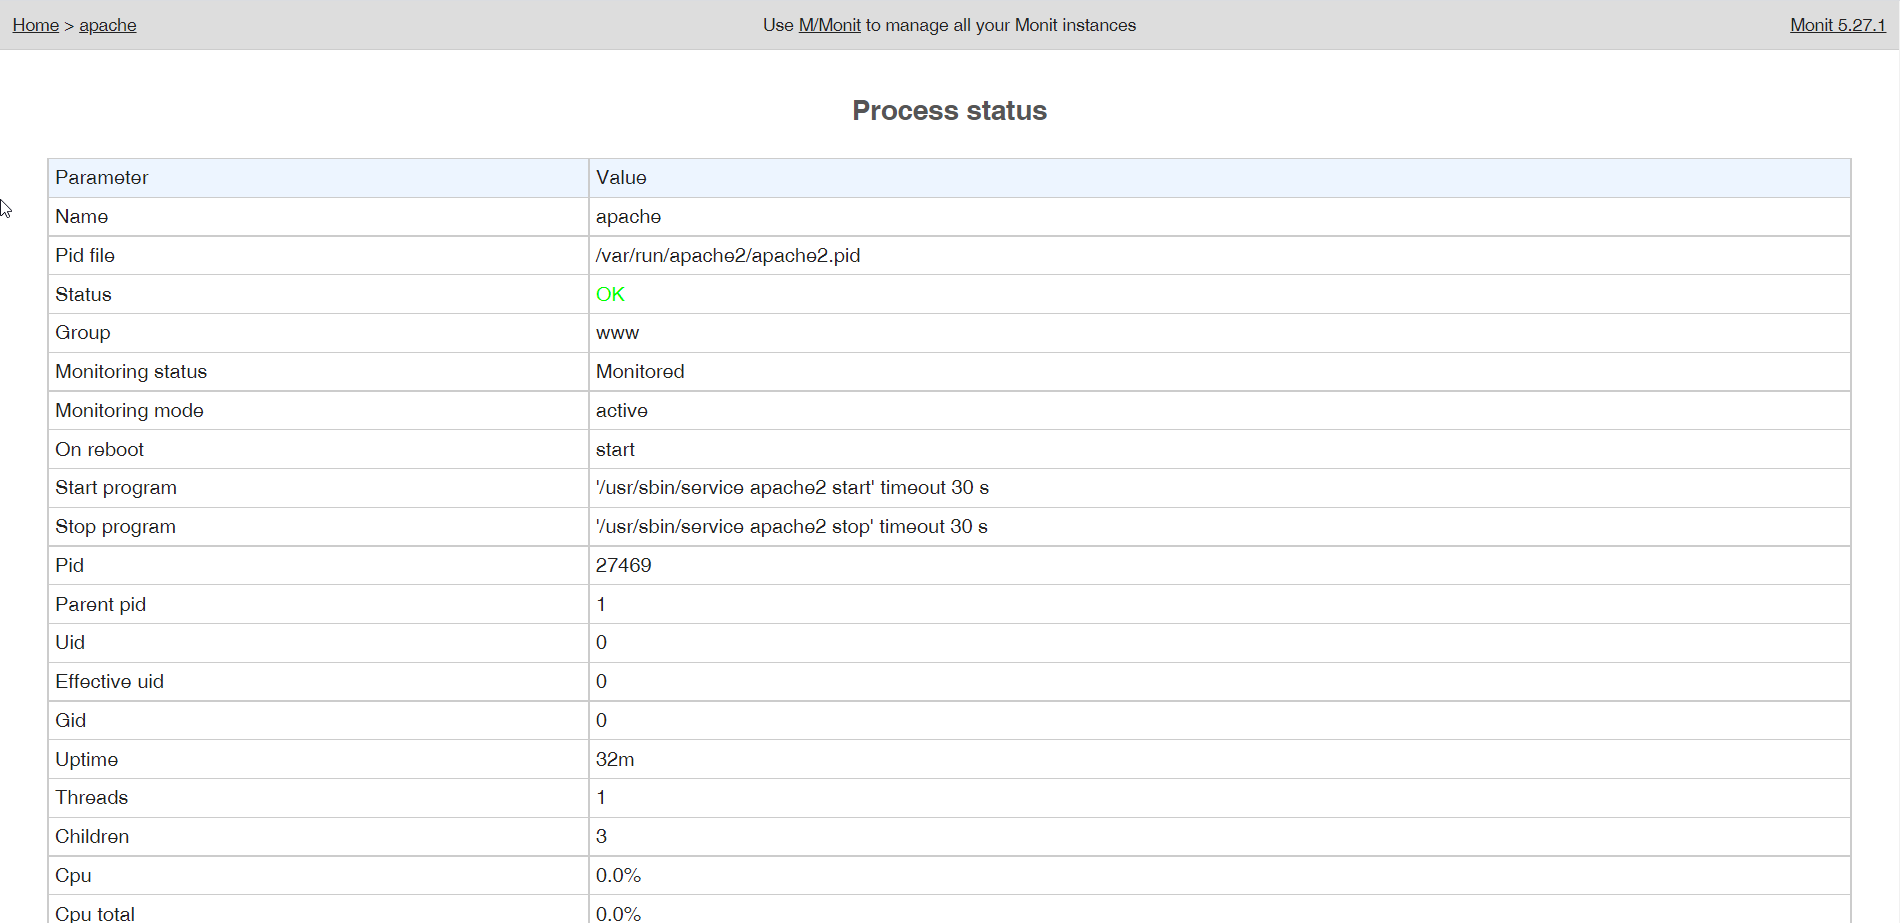The image size is (1900, 923).
Task: Select the active mode value
Action: (x=621, y=410)
